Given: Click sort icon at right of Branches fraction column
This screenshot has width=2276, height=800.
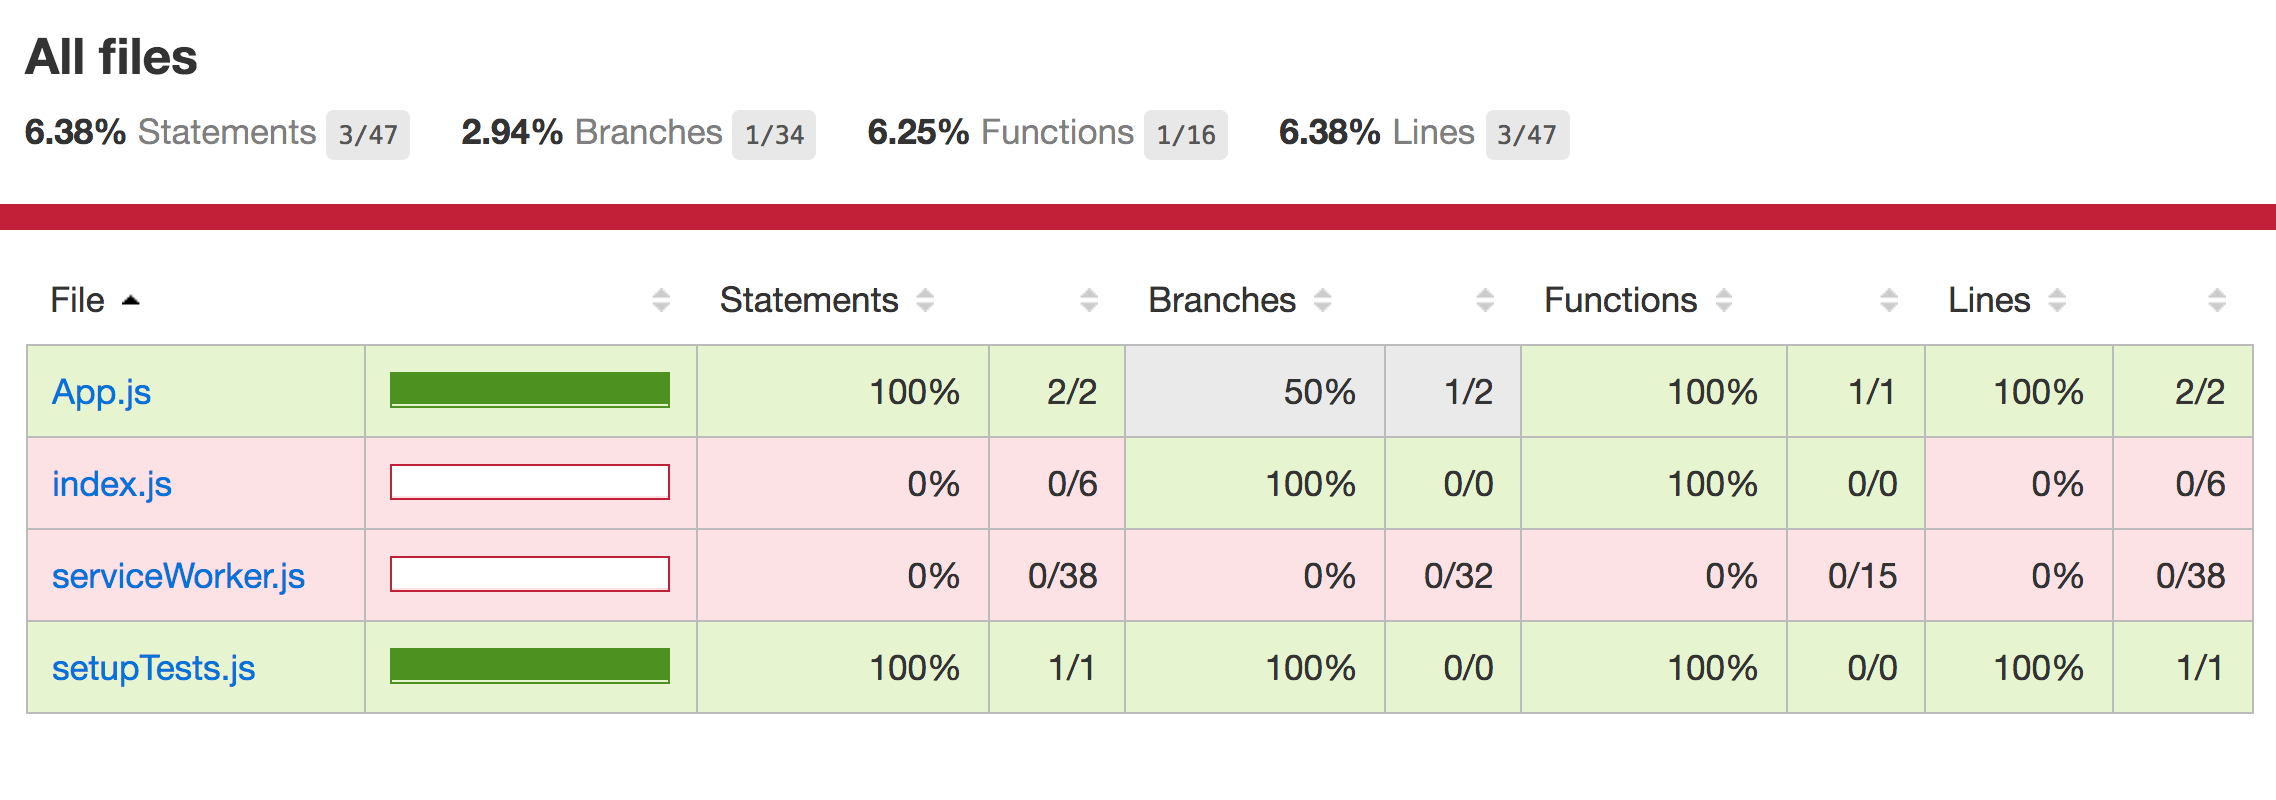Looking at the screenshot, I should (1485, 300).
